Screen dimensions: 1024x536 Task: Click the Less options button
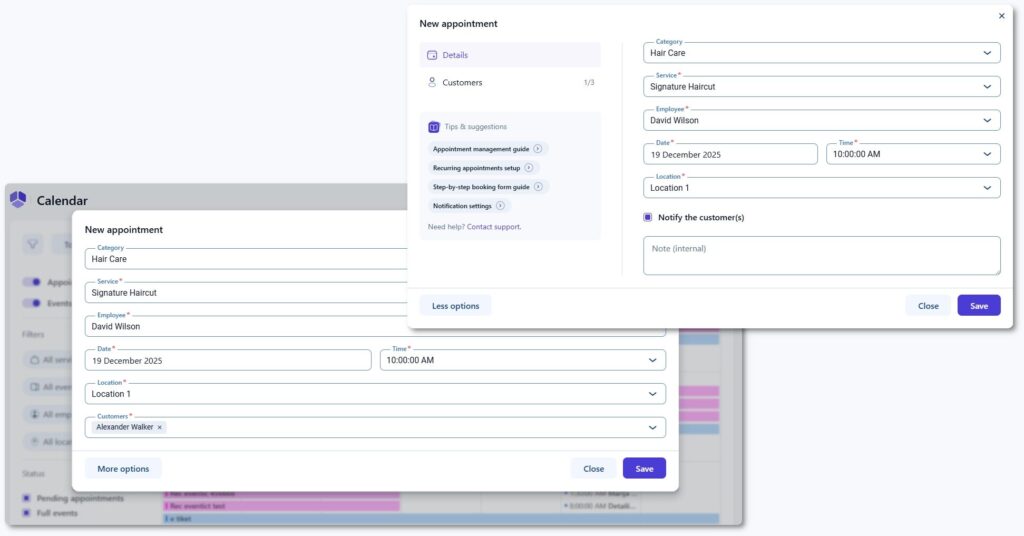click(455, 306)
